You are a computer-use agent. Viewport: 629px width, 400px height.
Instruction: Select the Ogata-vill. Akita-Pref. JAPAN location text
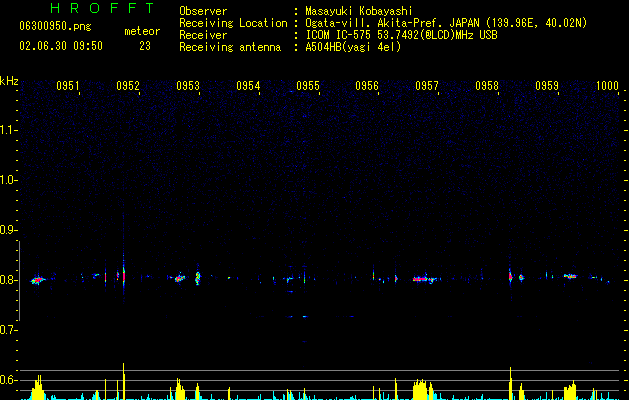(x=446, y=23)
